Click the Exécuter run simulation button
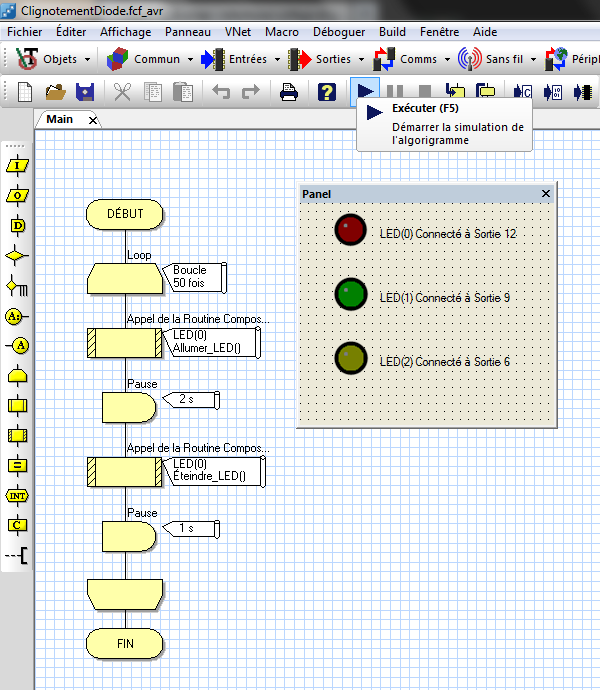This screenshot has height=690, width=600. pos(364,92)
